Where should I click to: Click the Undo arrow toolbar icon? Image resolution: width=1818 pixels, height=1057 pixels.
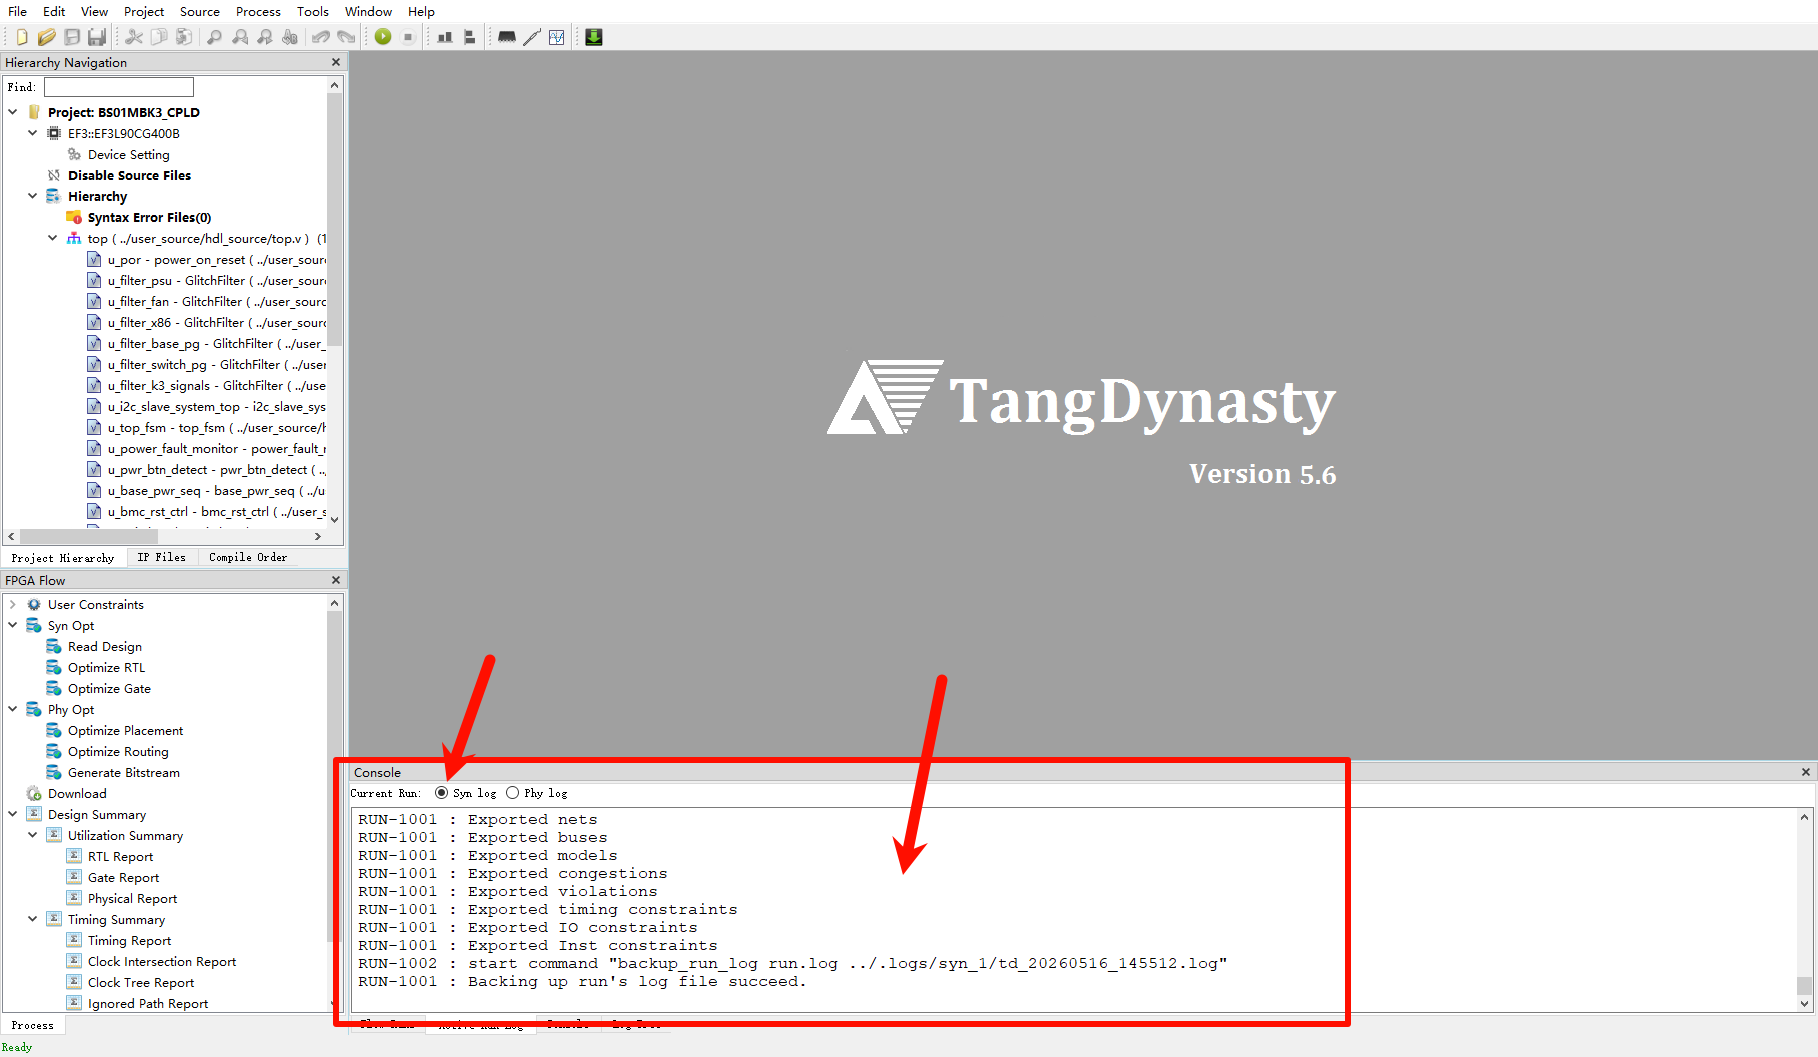[321, 37]
